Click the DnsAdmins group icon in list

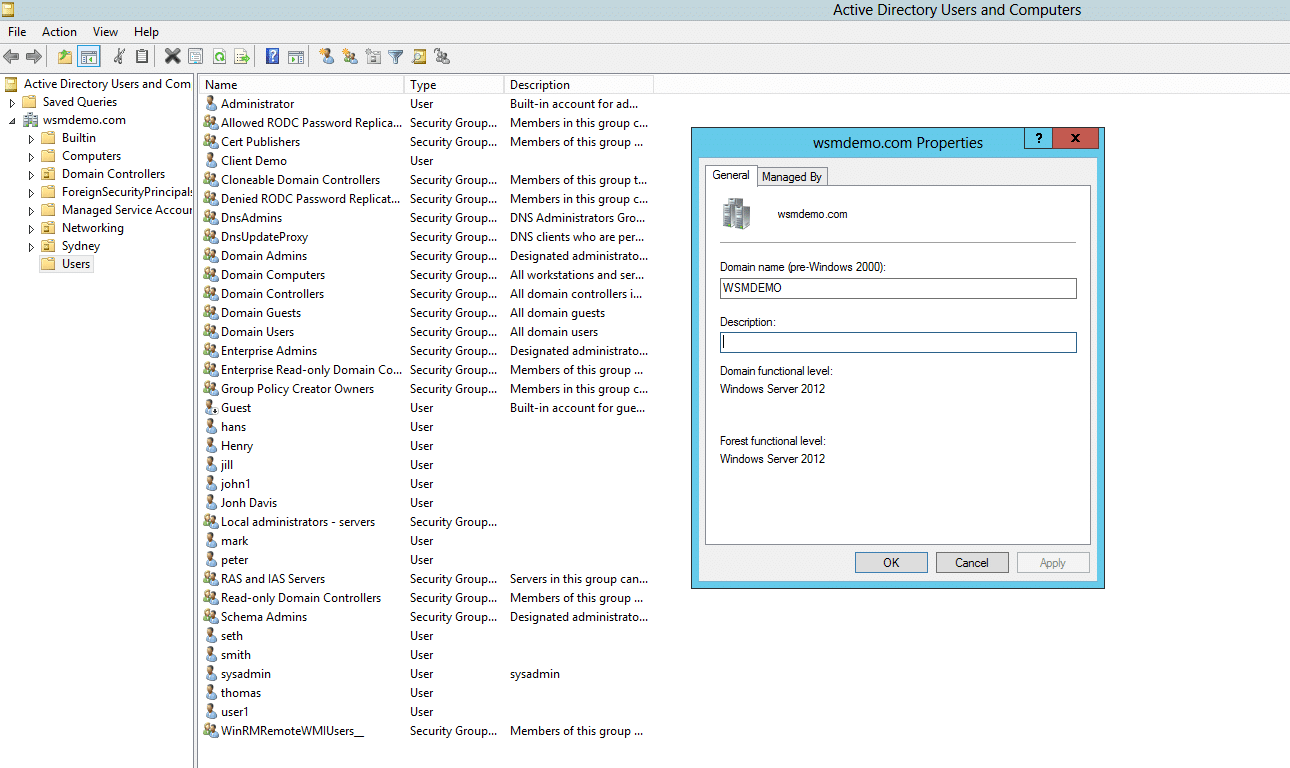tap(211, 217)
